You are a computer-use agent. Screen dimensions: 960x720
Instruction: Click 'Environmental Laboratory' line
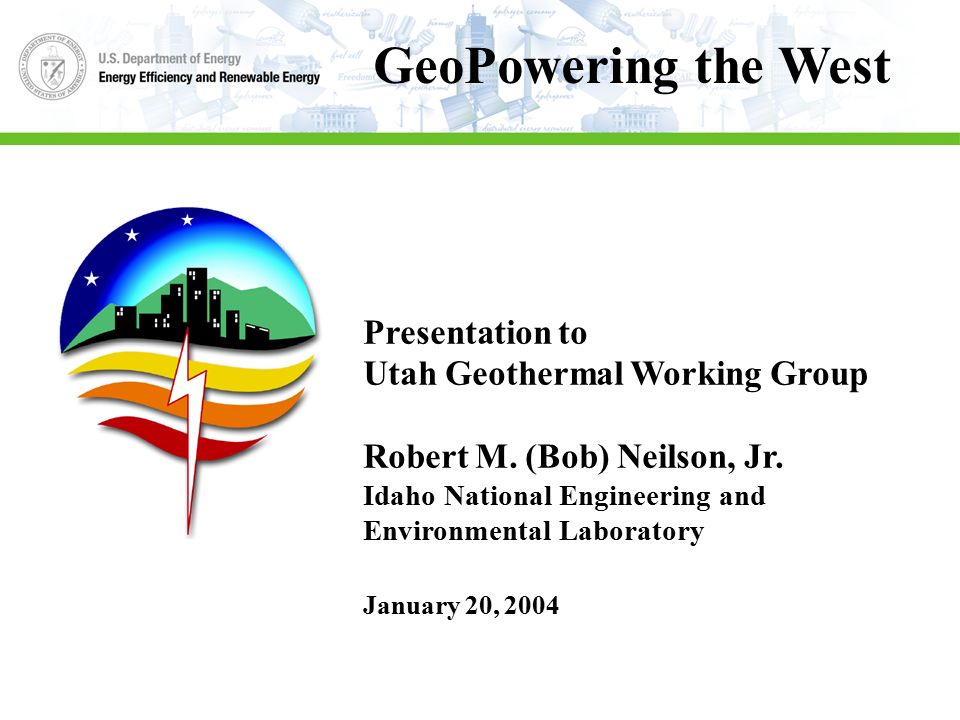533,531
